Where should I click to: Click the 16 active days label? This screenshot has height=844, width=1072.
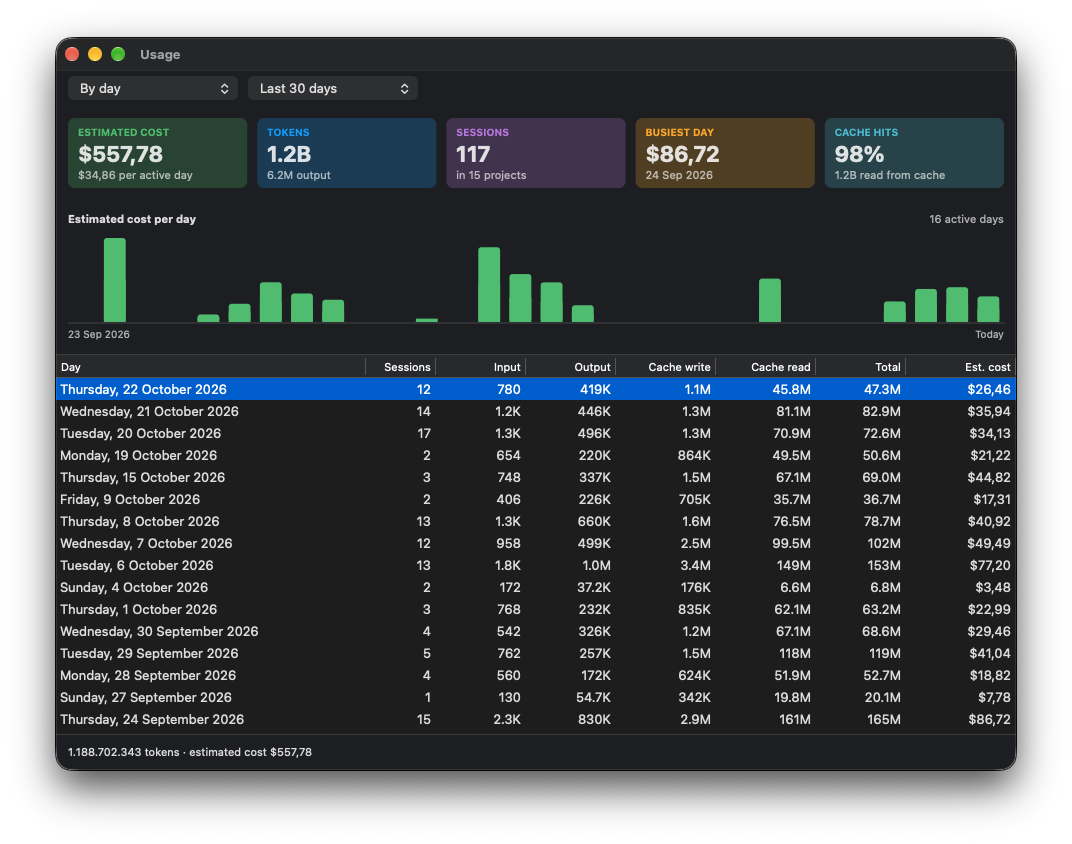[x=966, y=219]
